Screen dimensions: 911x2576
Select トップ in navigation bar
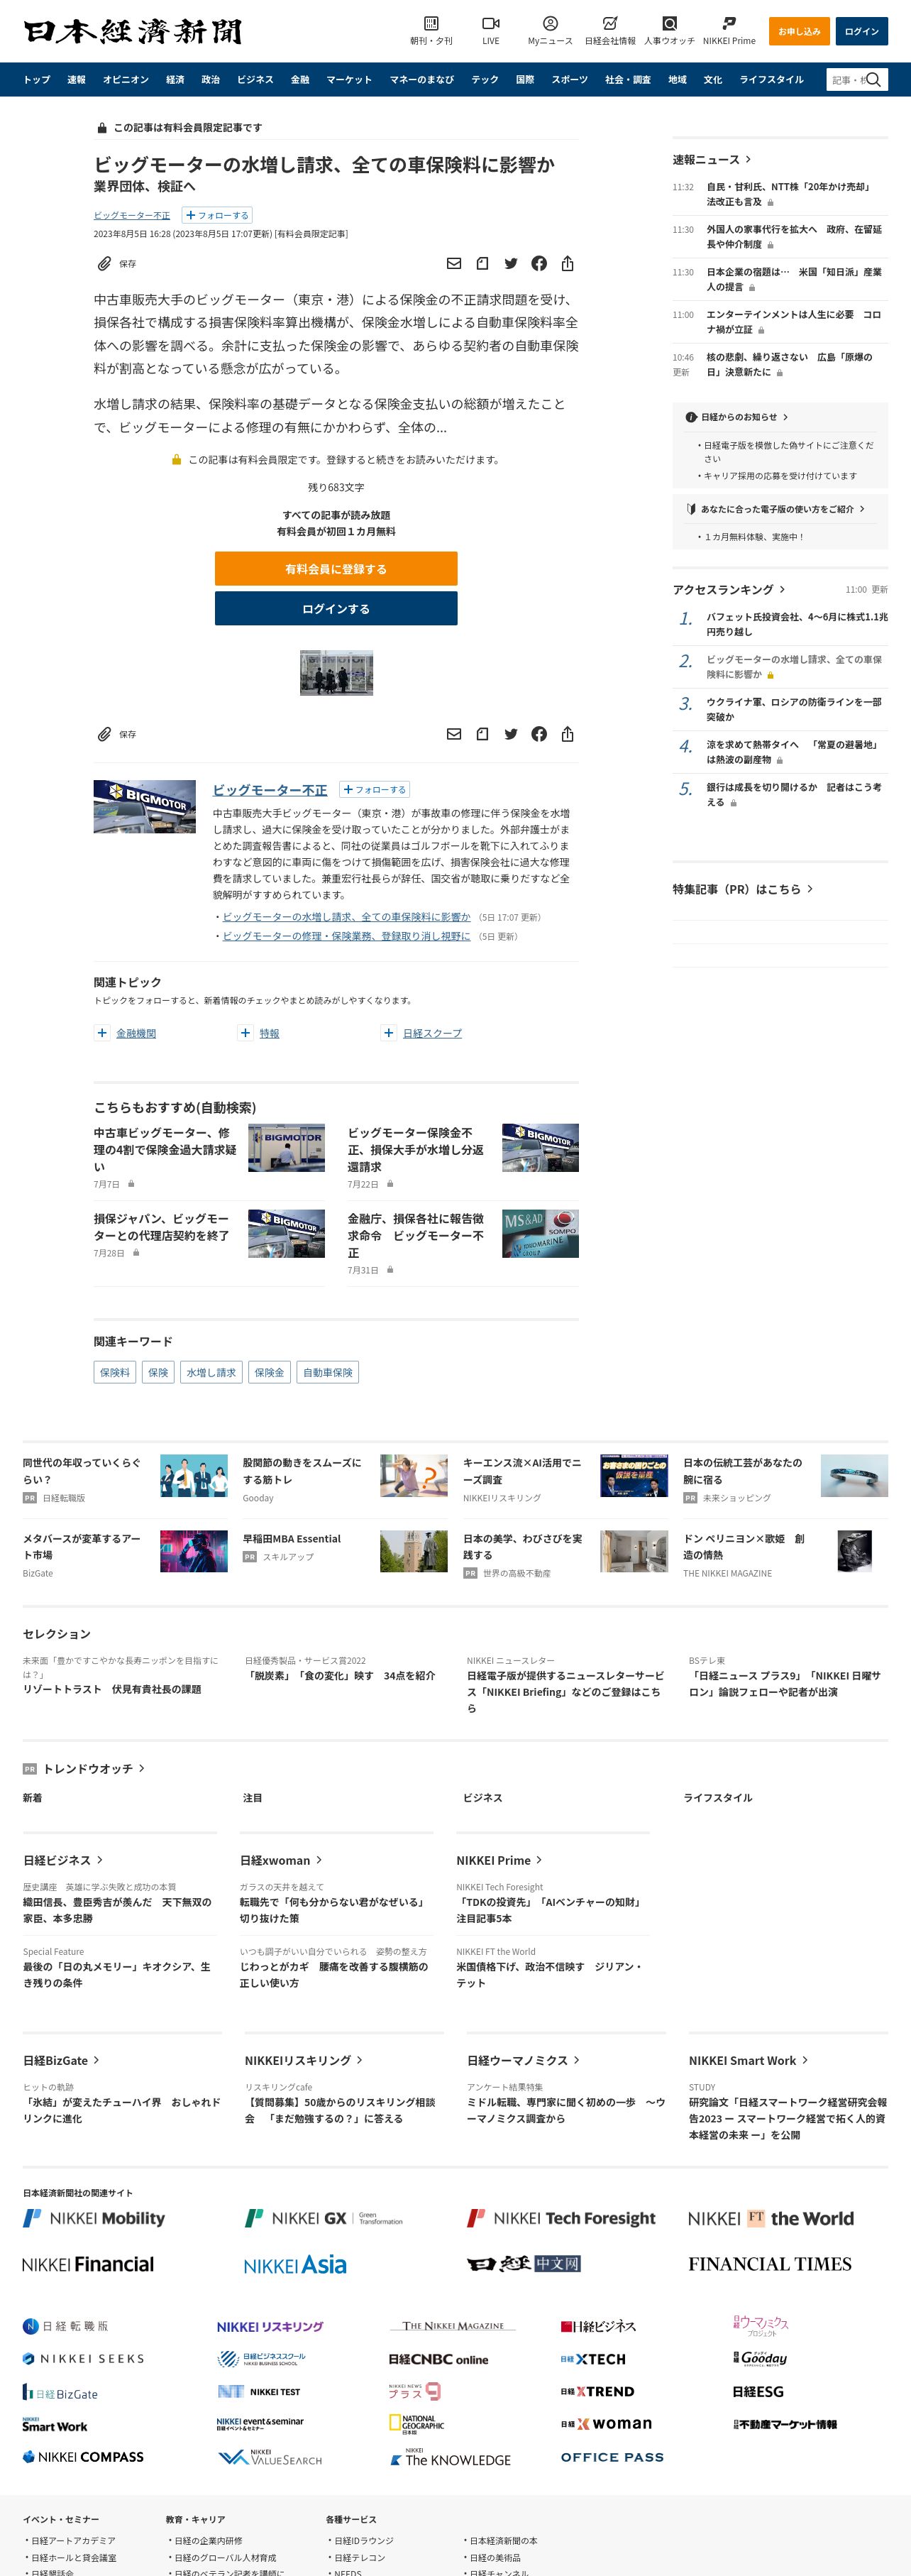(x=37, y=80)
